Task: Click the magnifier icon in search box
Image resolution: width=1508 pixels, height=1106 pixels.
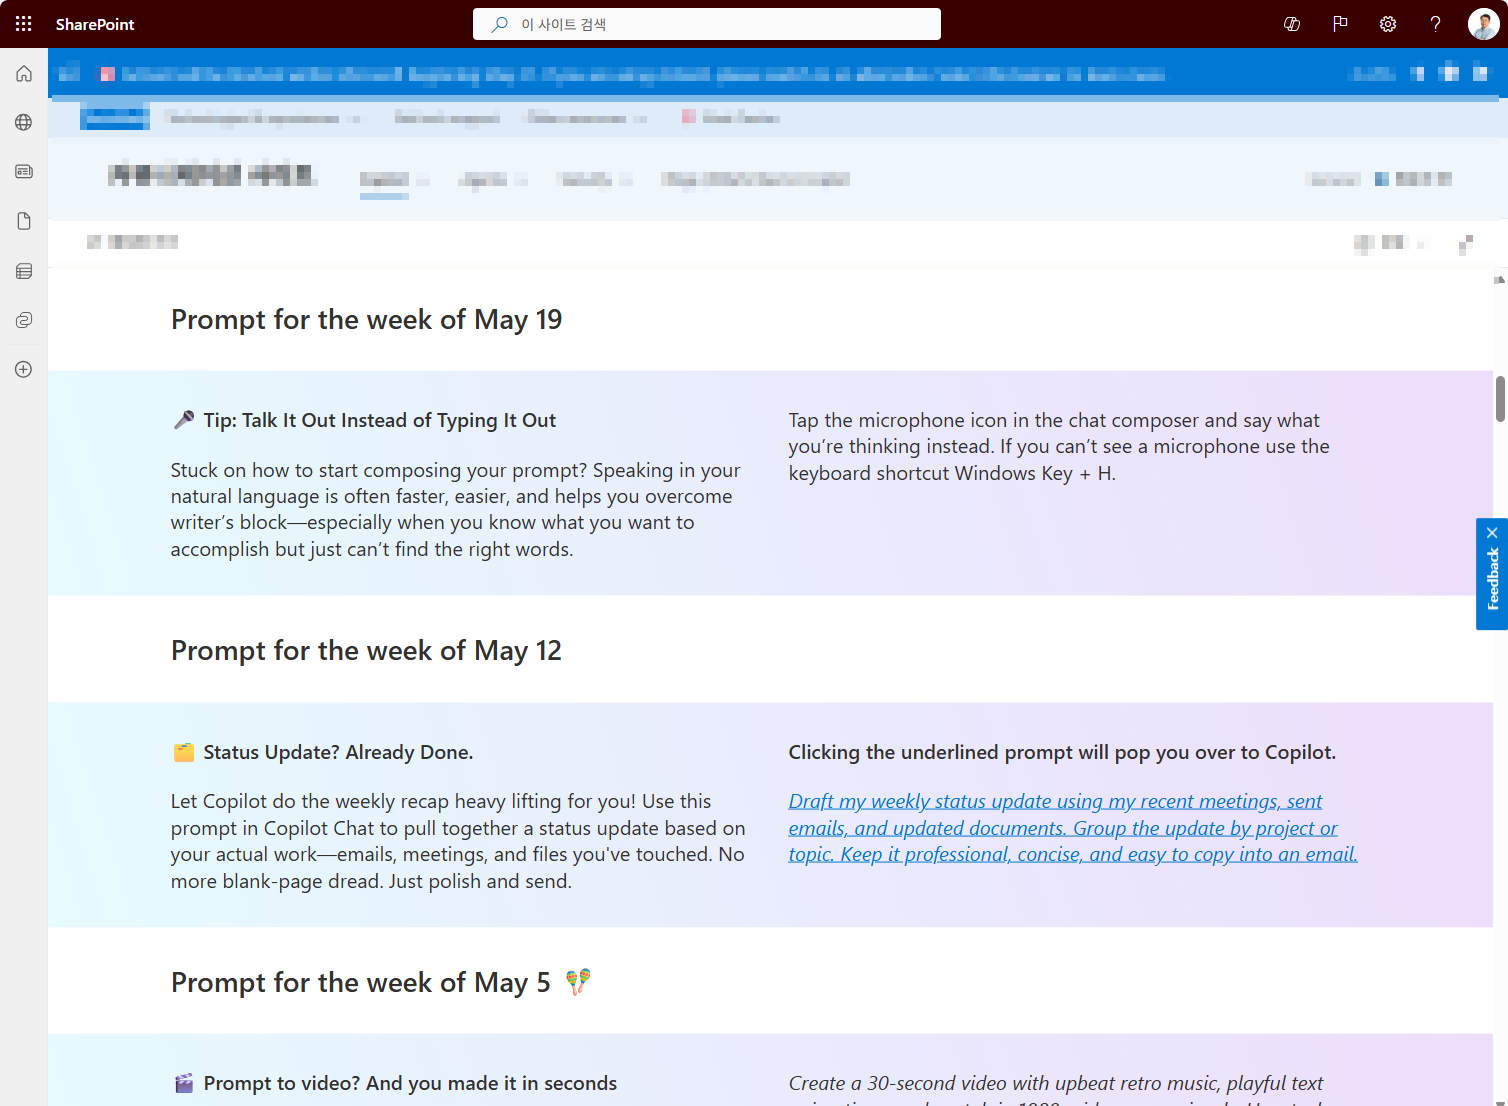Action: point(499,24)
